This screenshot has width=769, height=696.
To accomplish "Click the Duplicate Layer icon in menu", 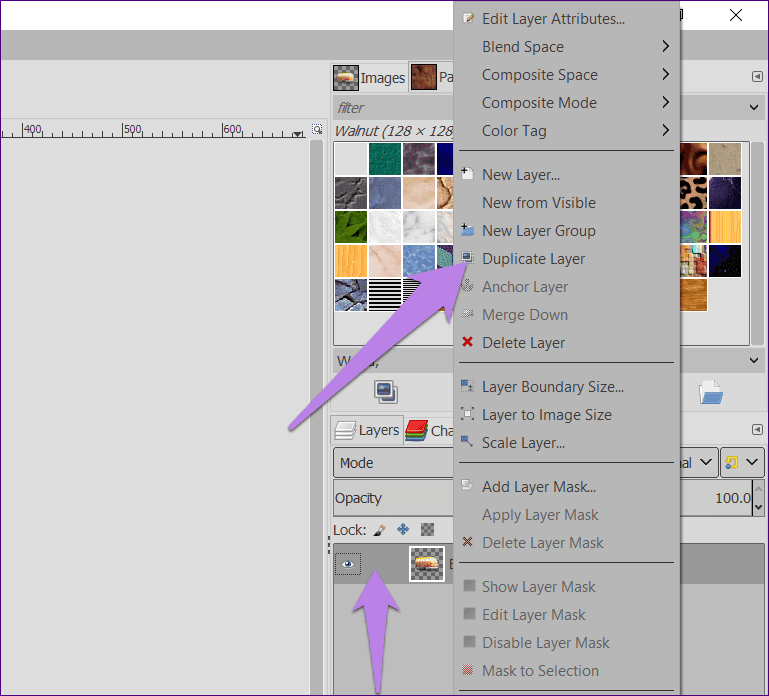I will tap(467, 258).
